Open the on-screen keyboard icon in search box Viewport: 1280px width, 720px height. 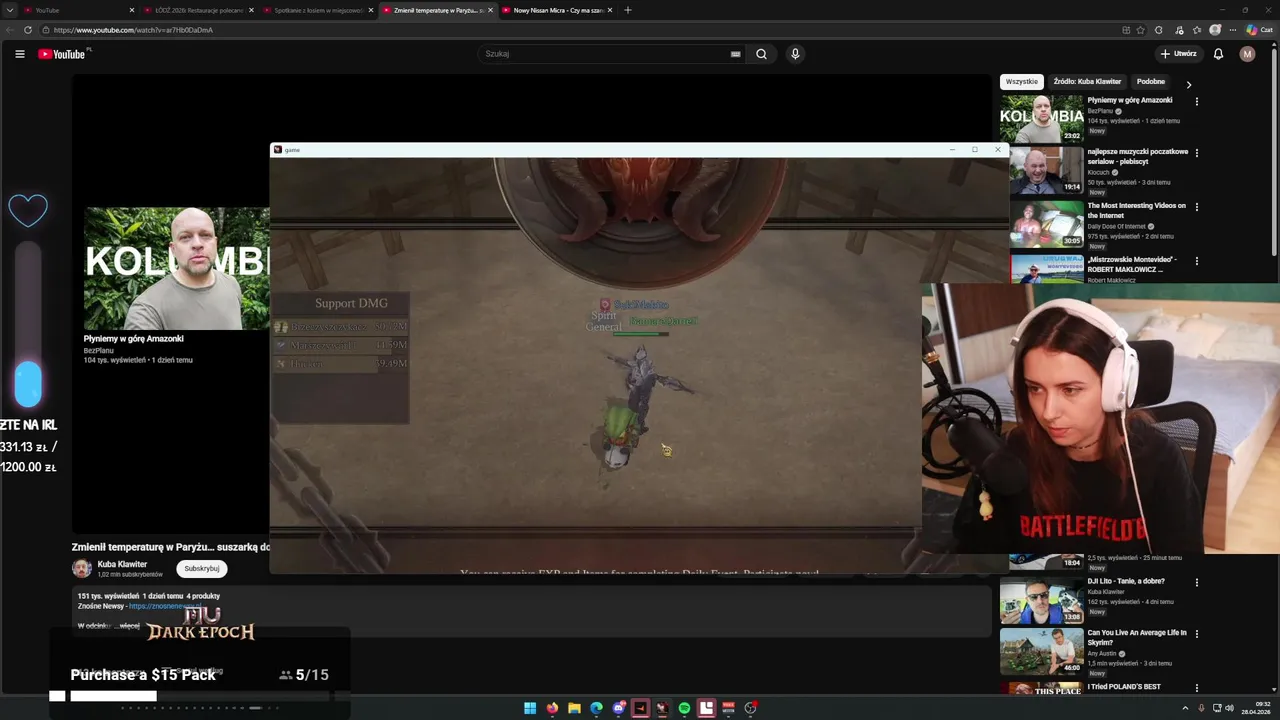736,54
